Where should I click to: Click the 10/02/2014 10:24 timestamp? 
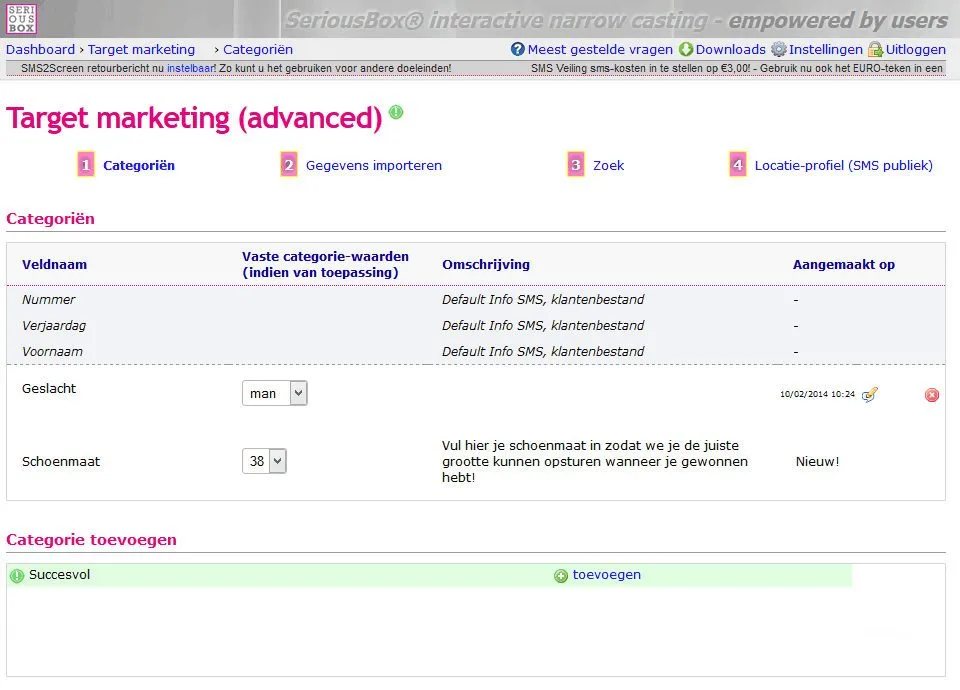[817, 394]
